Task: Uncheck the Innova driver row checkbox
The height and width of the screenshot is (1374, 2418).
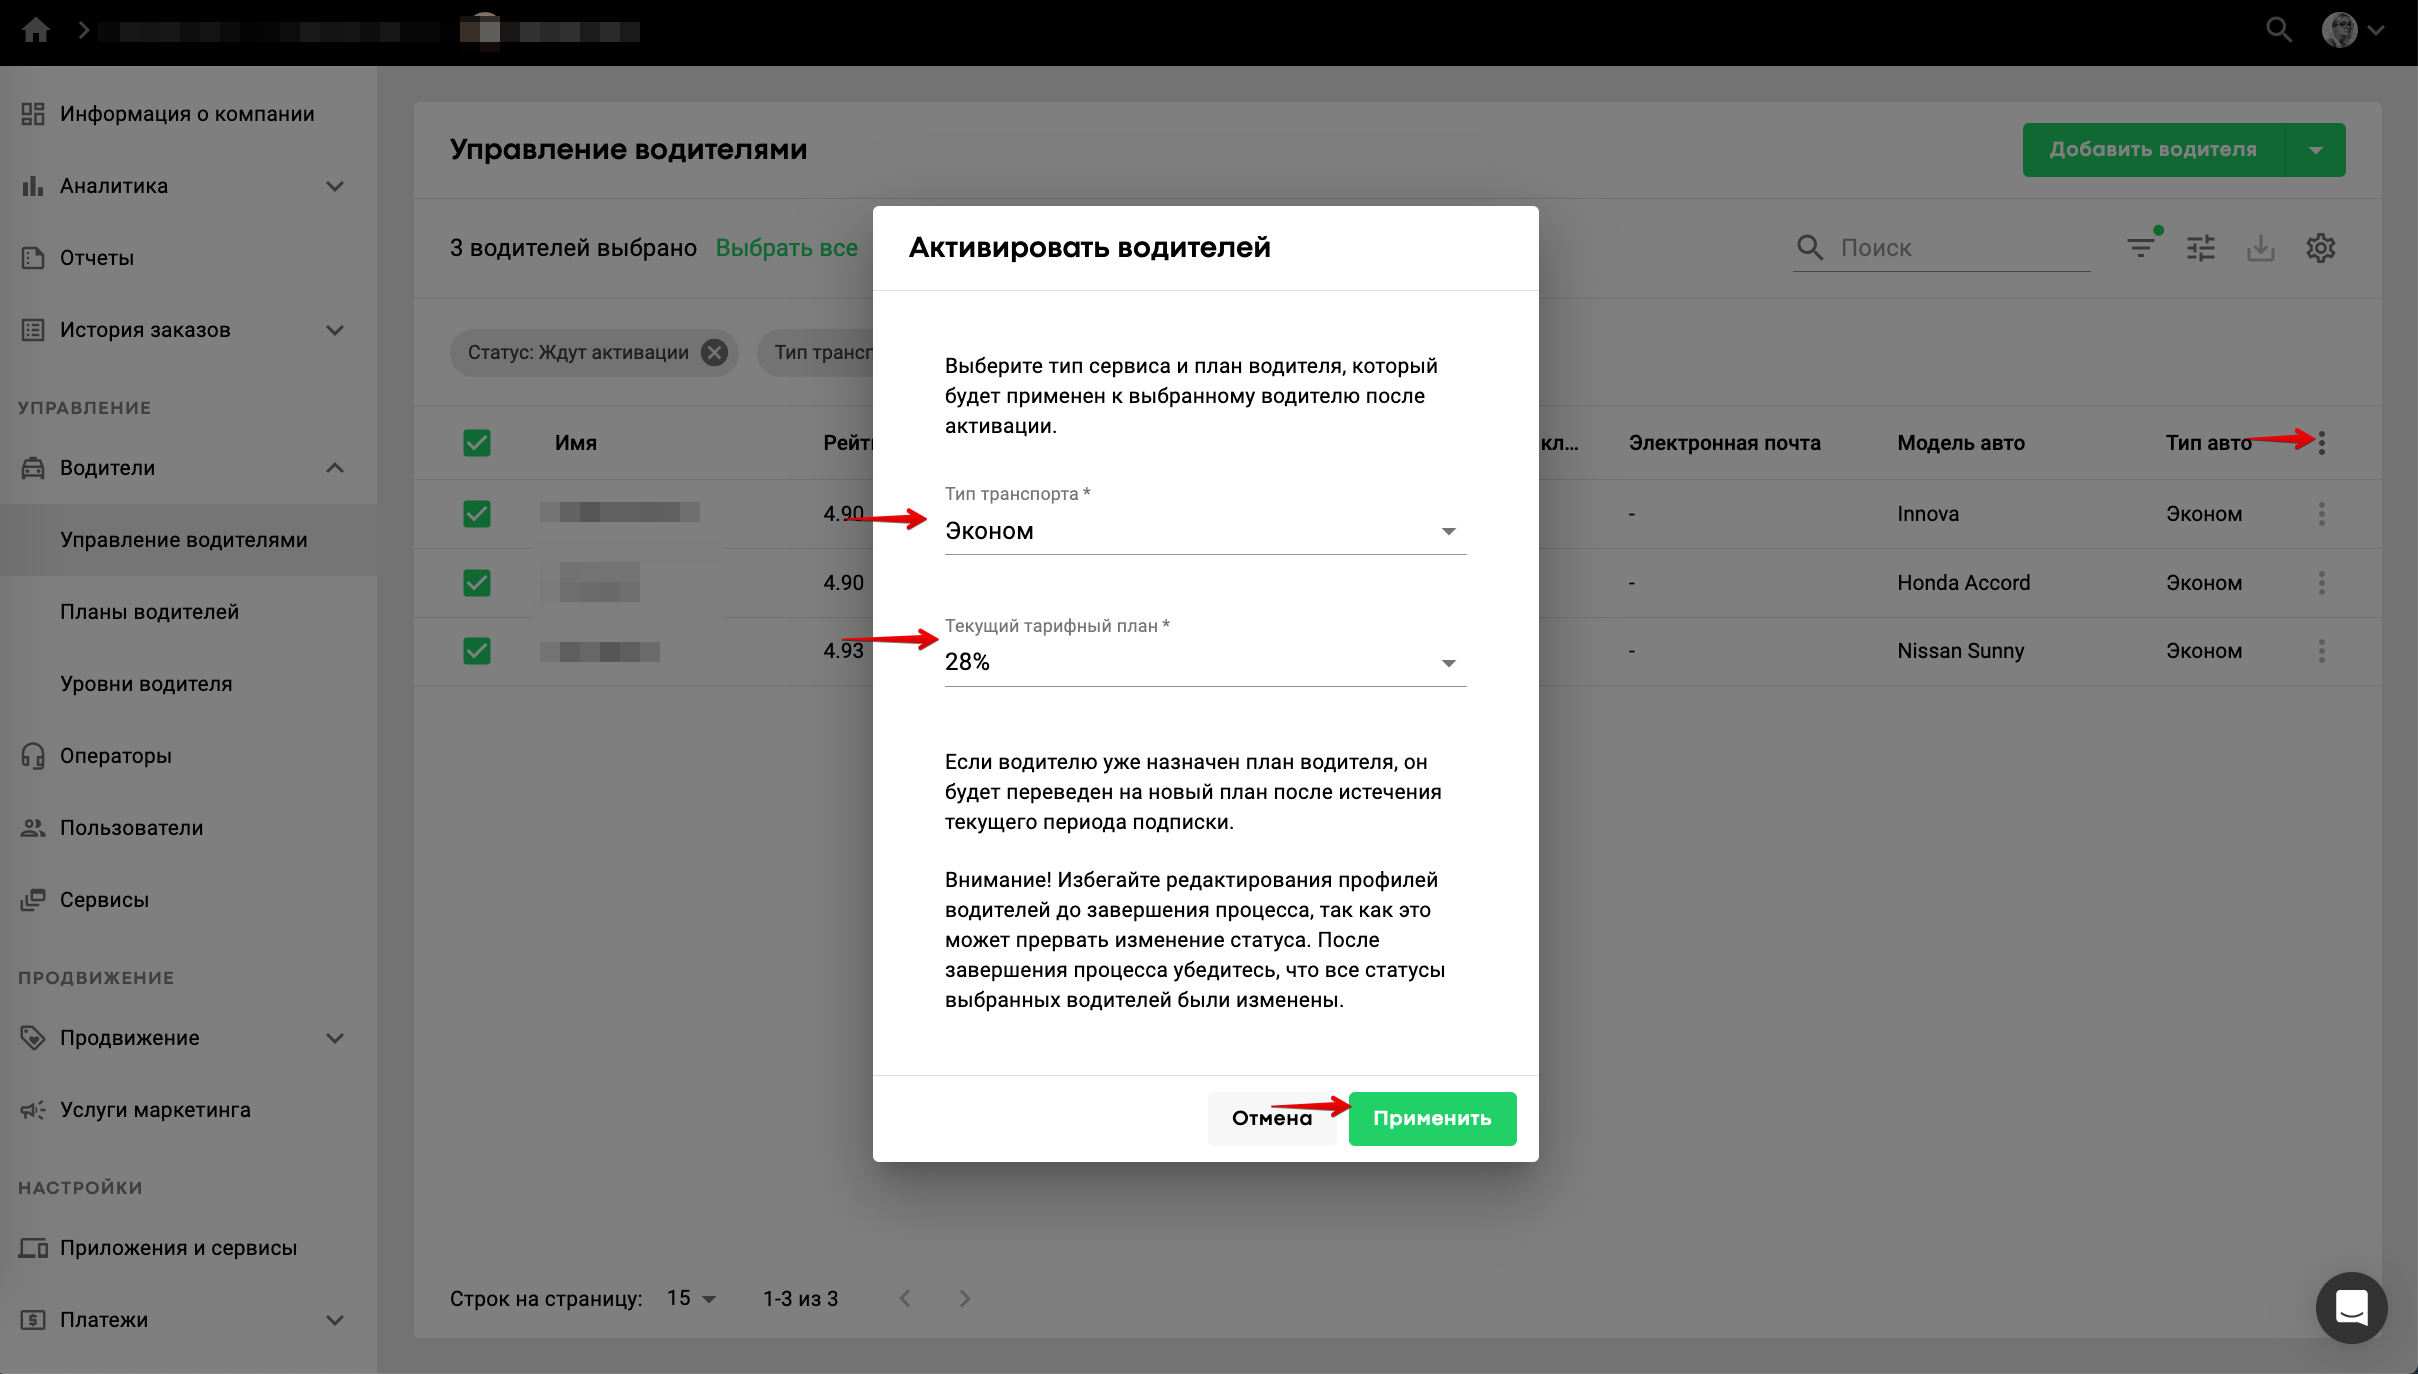Action: (x=477, y=514)
